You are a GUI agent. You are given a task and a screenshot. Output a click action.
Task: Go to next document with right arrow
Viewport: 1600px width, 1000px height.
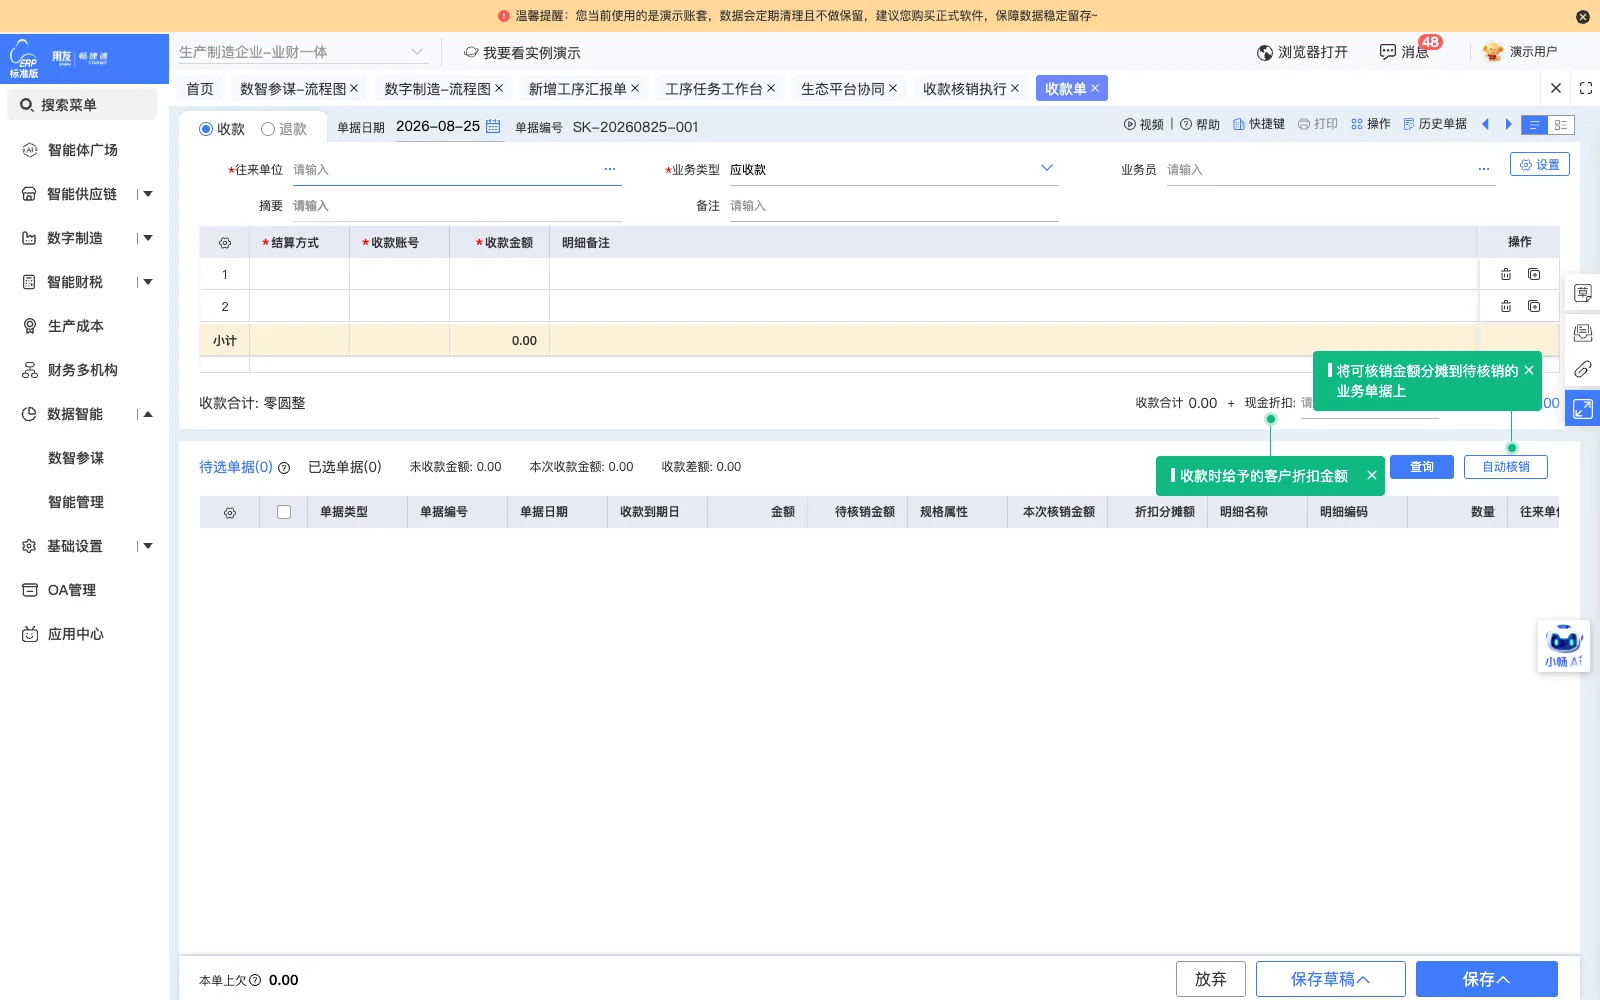[1509, 124]
